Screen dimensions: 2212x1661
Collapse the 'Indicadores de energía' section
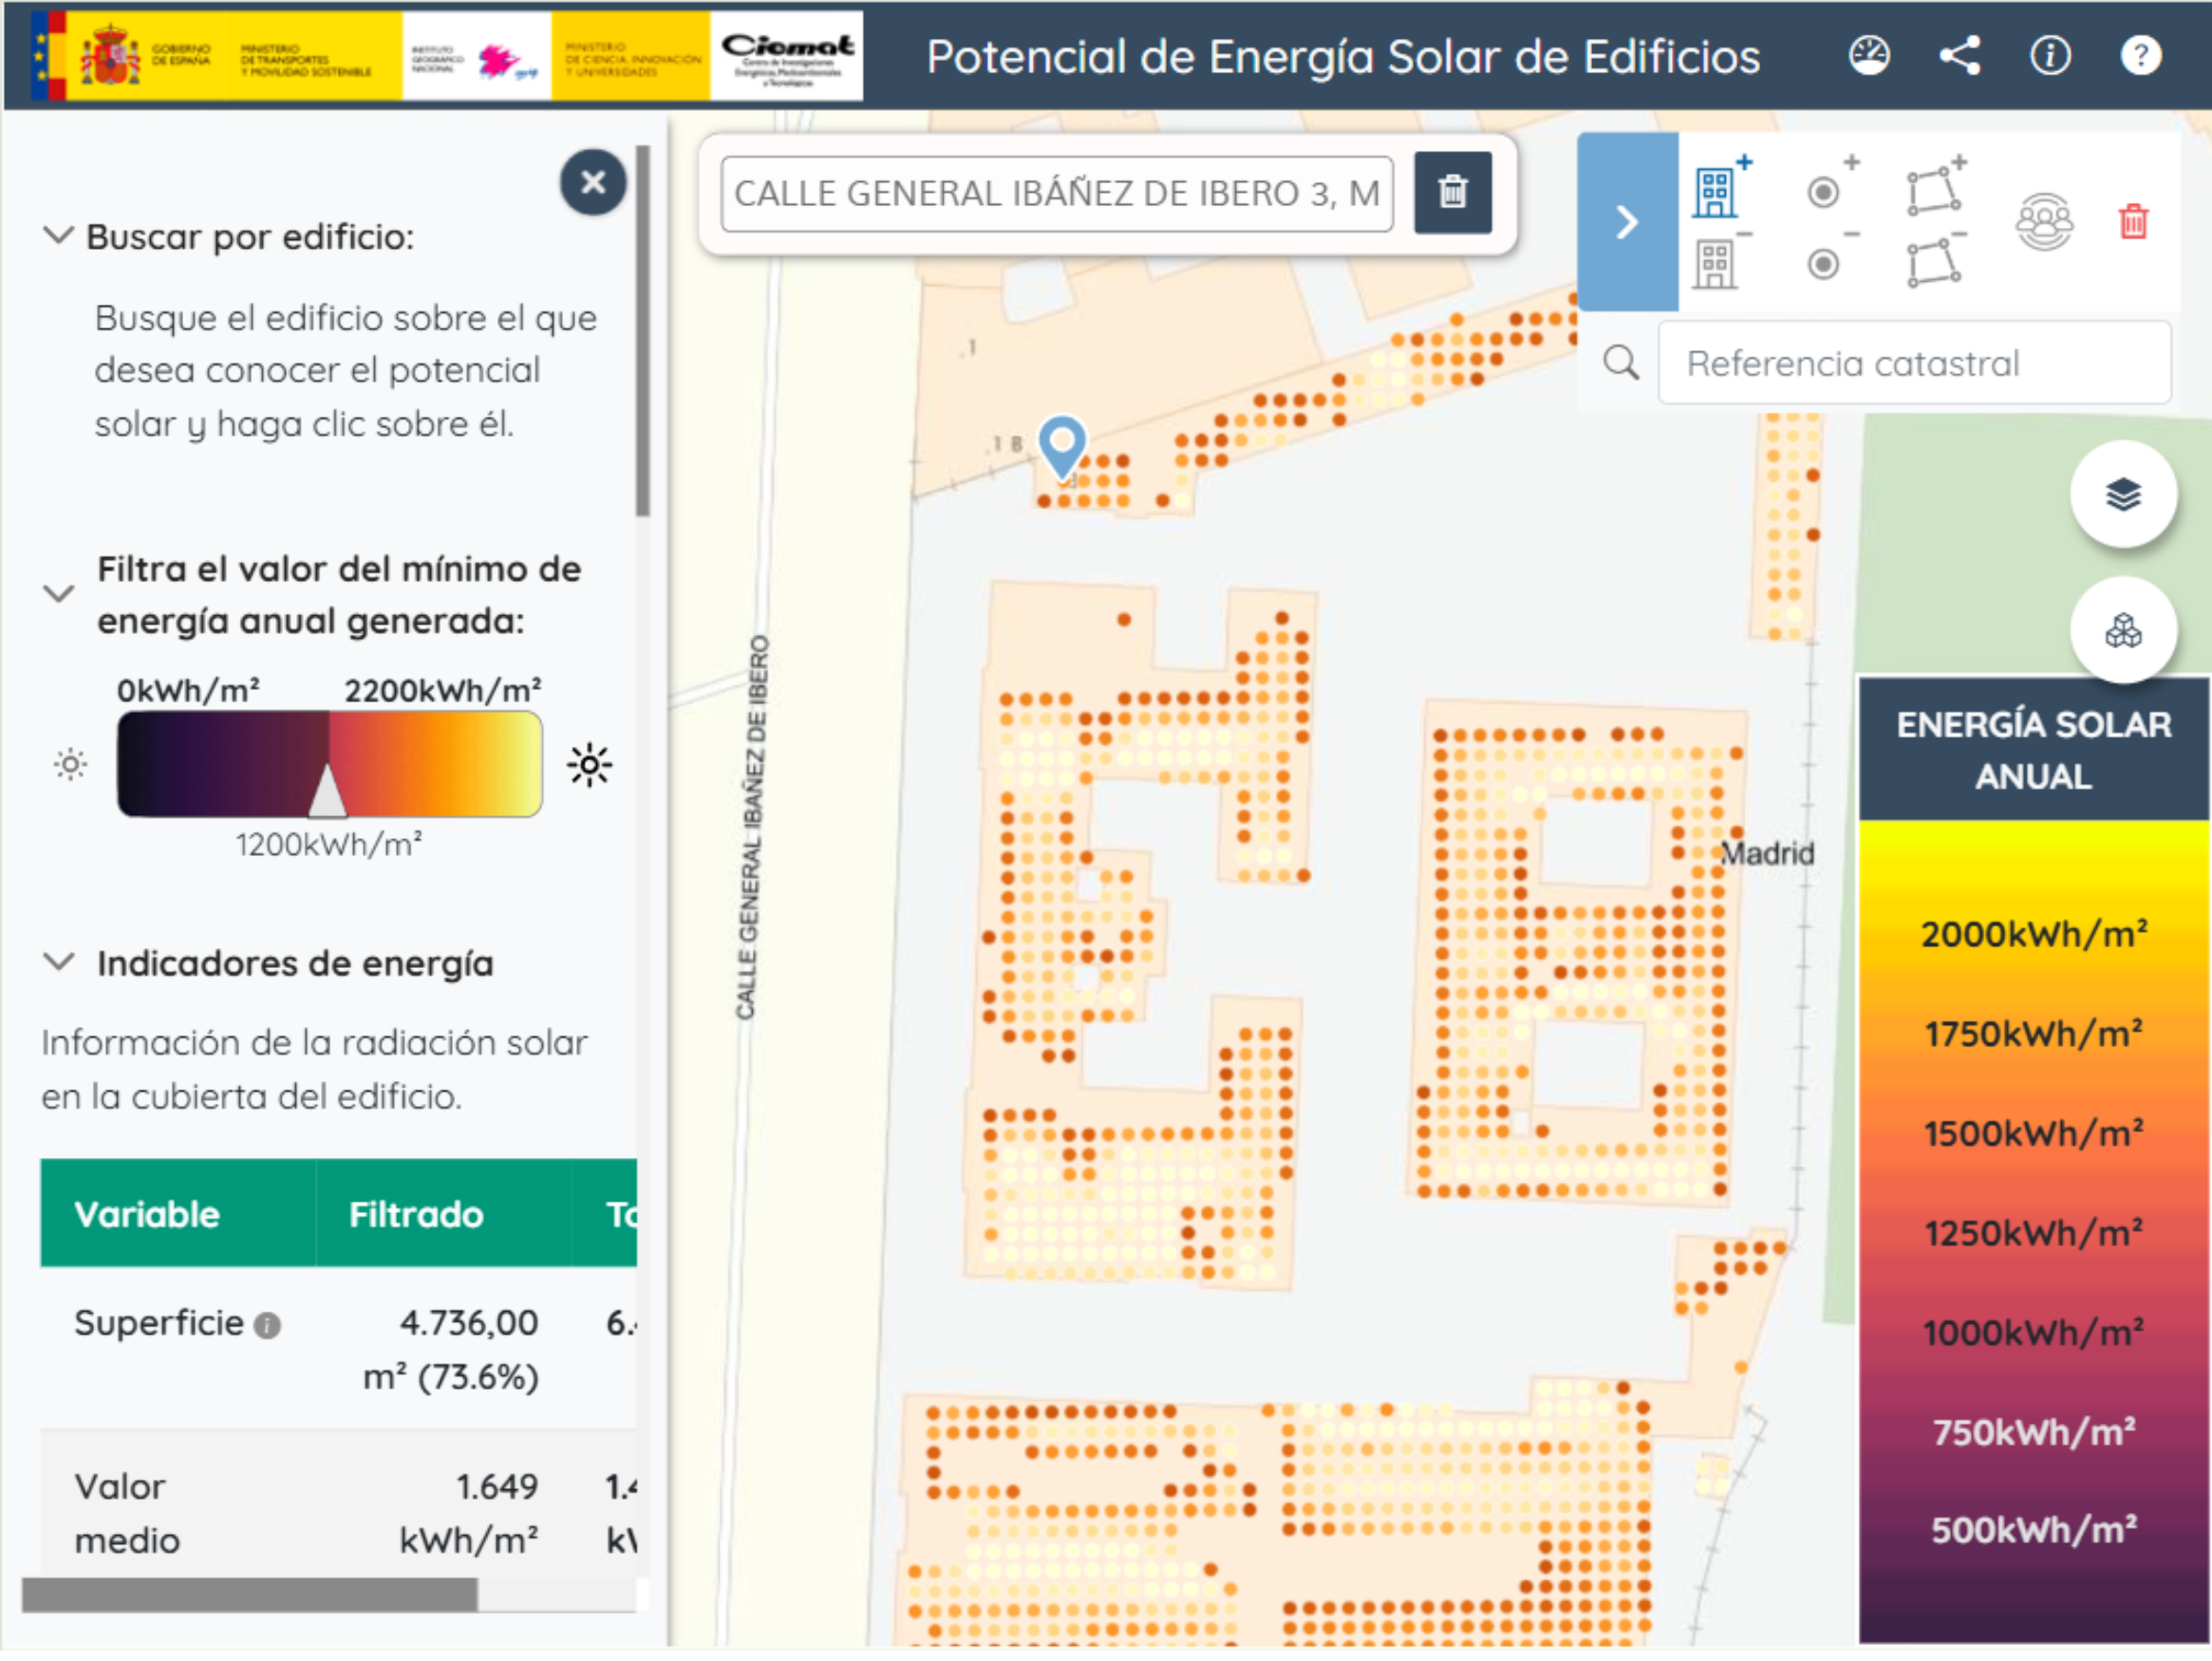pos(59,964)
